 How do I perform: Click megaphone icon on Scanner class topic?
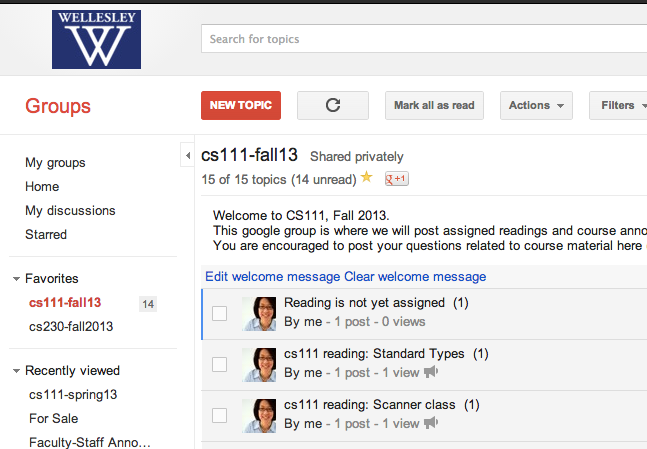[431, 423]
